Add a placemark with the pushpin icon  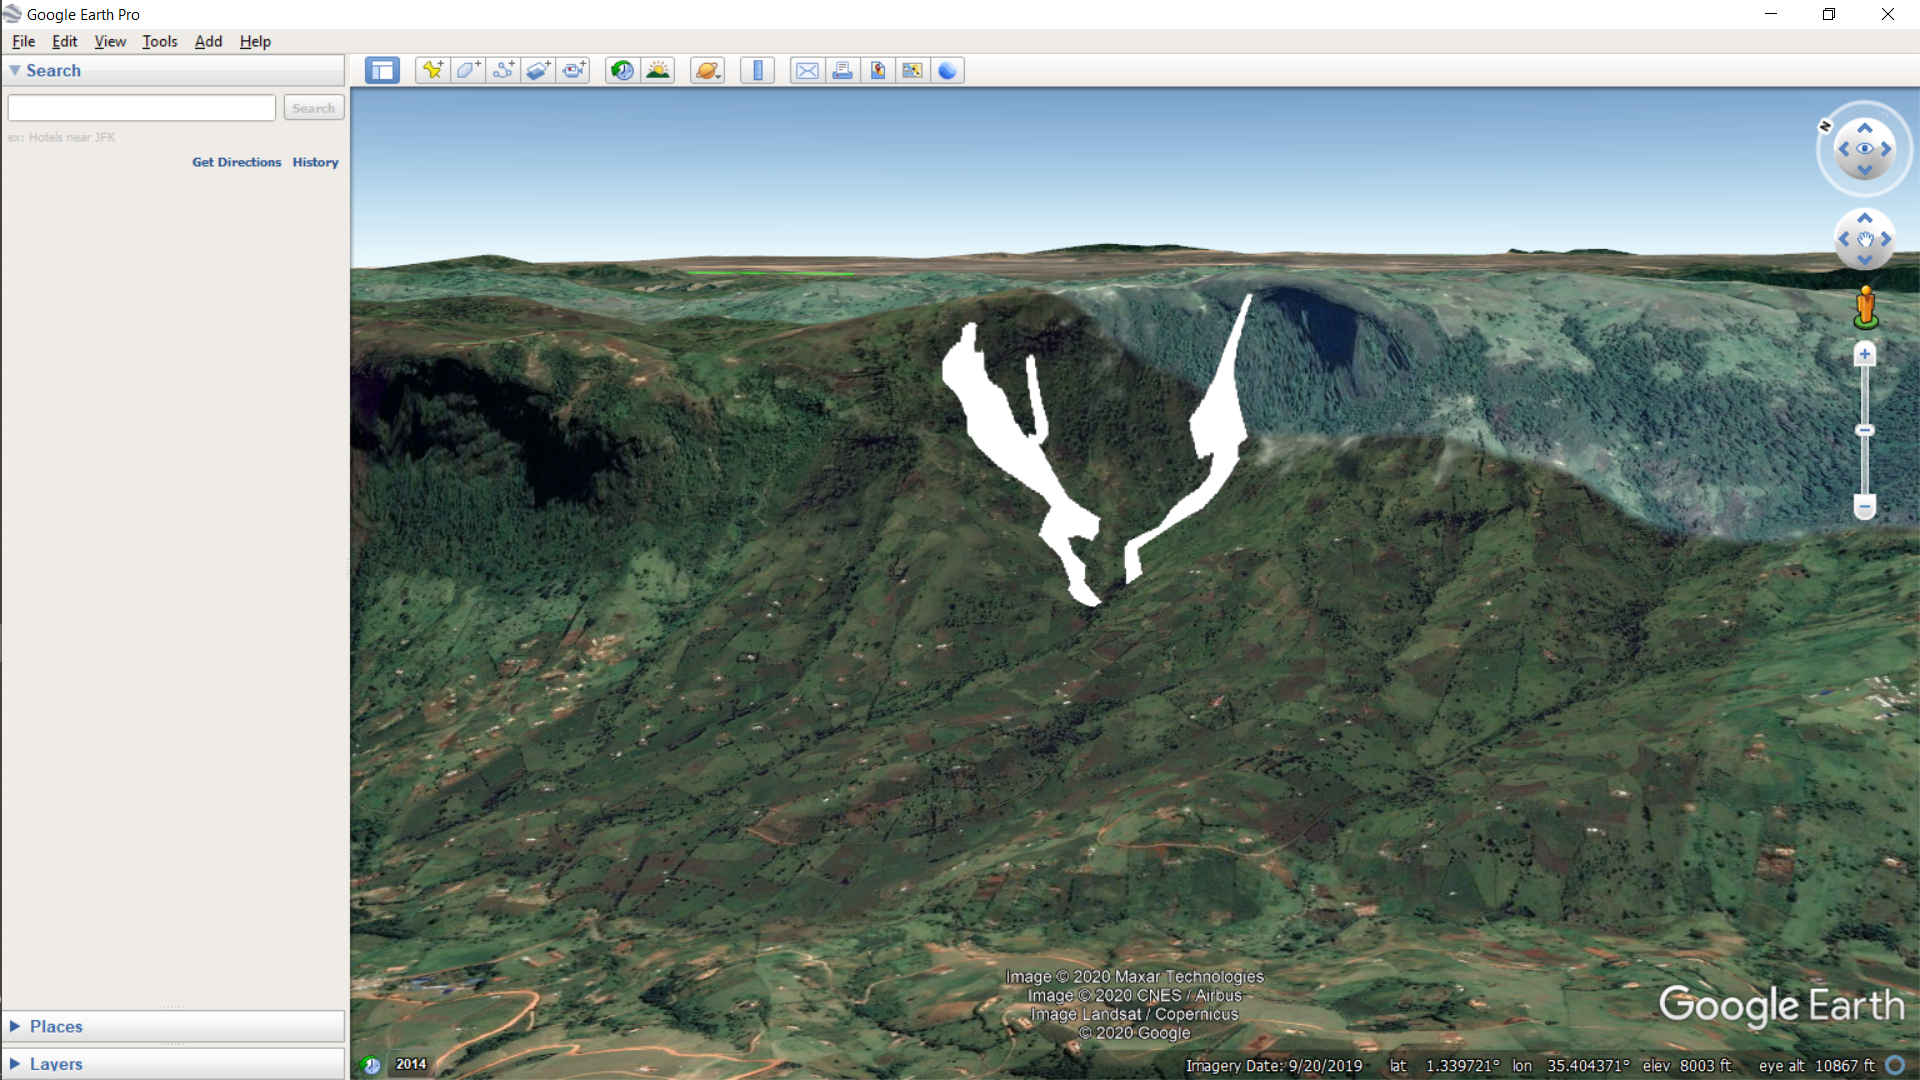tap(432, 70)
